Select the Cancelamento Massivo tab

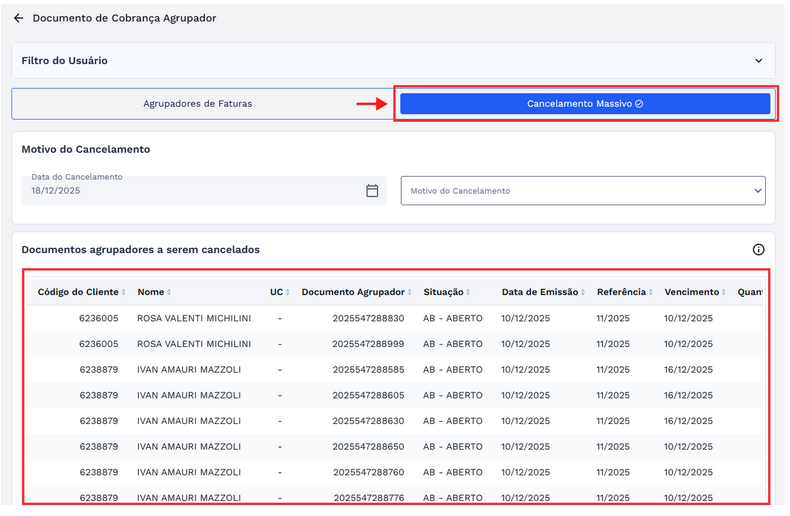click(x=584, y=103)
